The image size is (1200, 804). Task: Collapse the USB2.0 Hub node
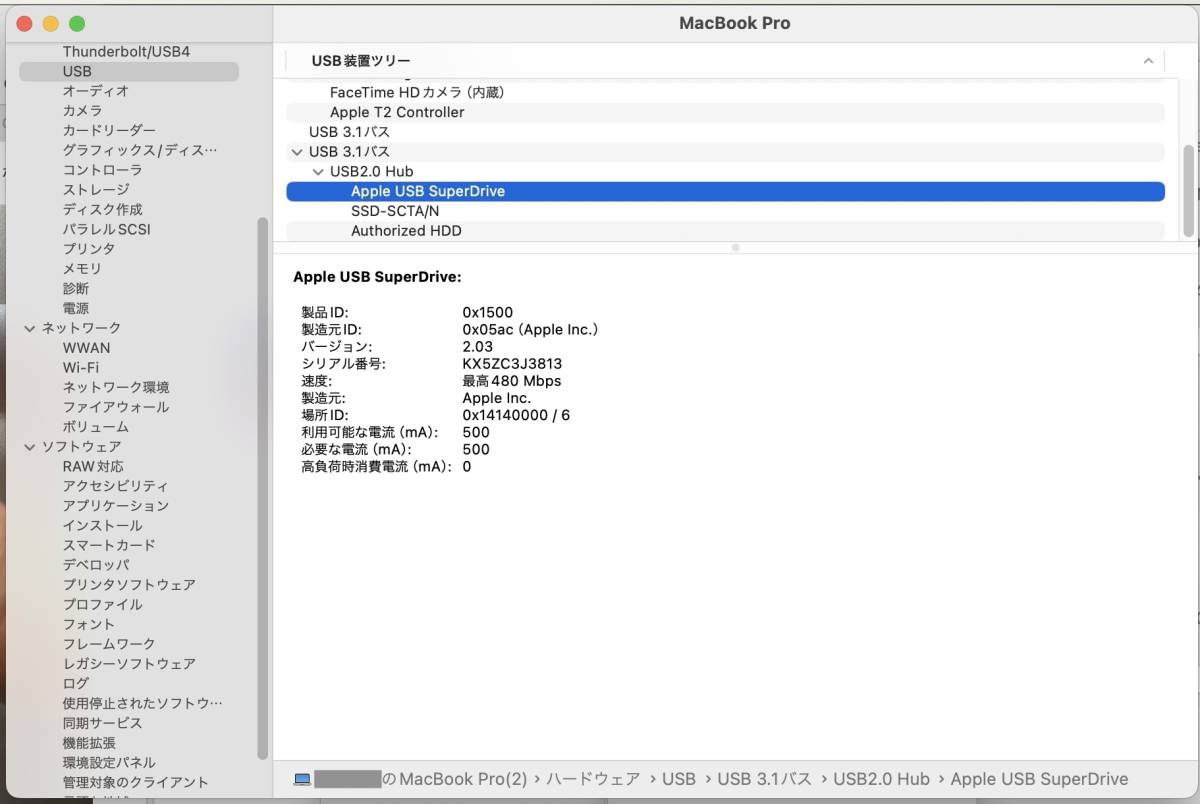[318, 172]
